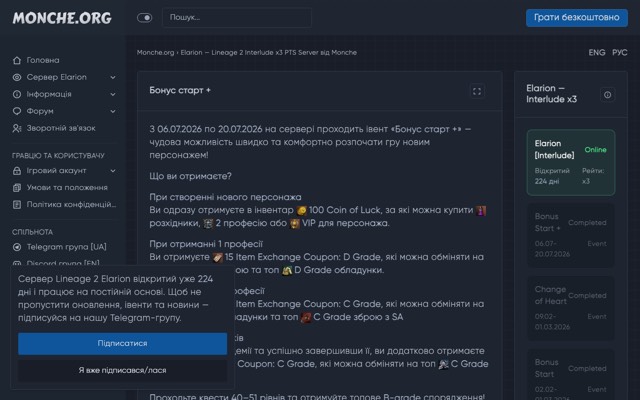Click the Зворотній зв'язок contact icon
Viewport: 640px width, 400px height.
tap(17, 128)
